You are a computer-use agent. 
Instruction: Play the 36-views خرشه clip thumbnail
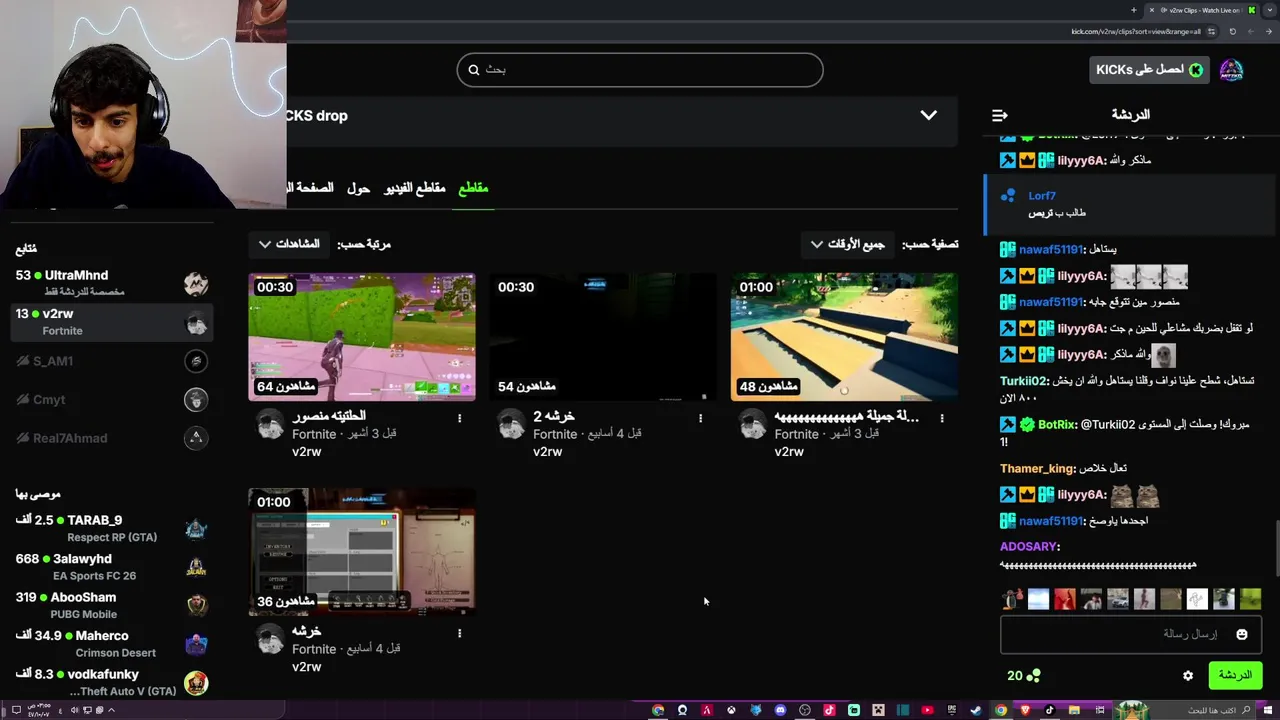362,552
